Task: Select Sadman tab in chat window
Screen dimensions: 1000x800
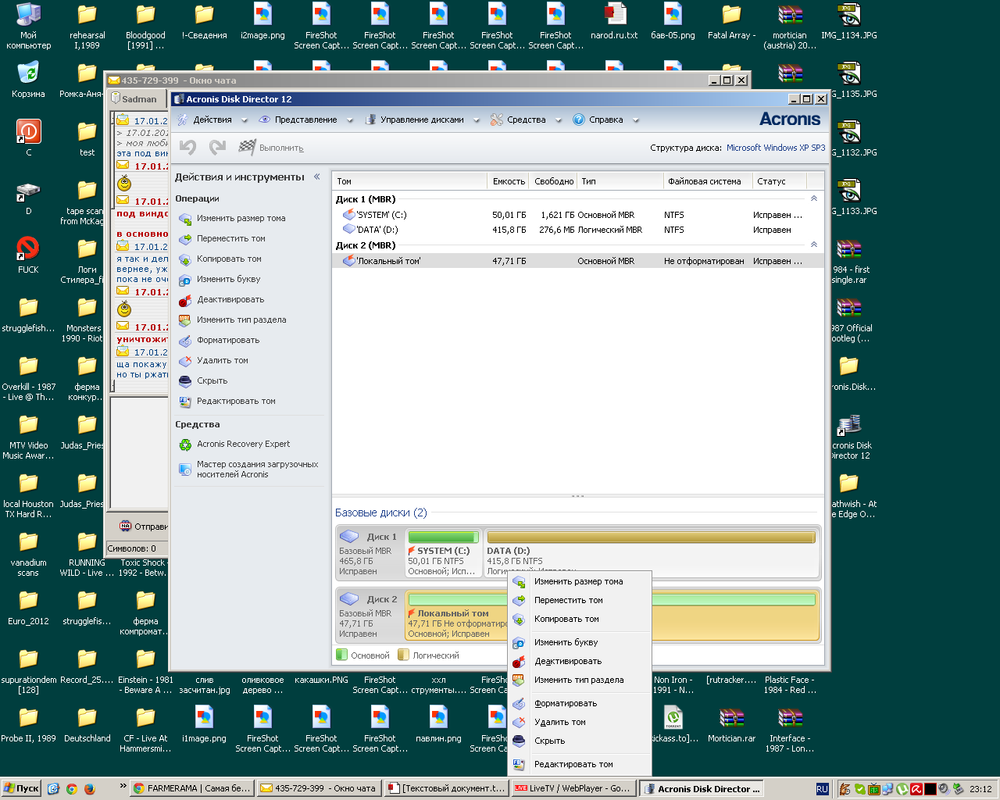Action: coord(135,99)
